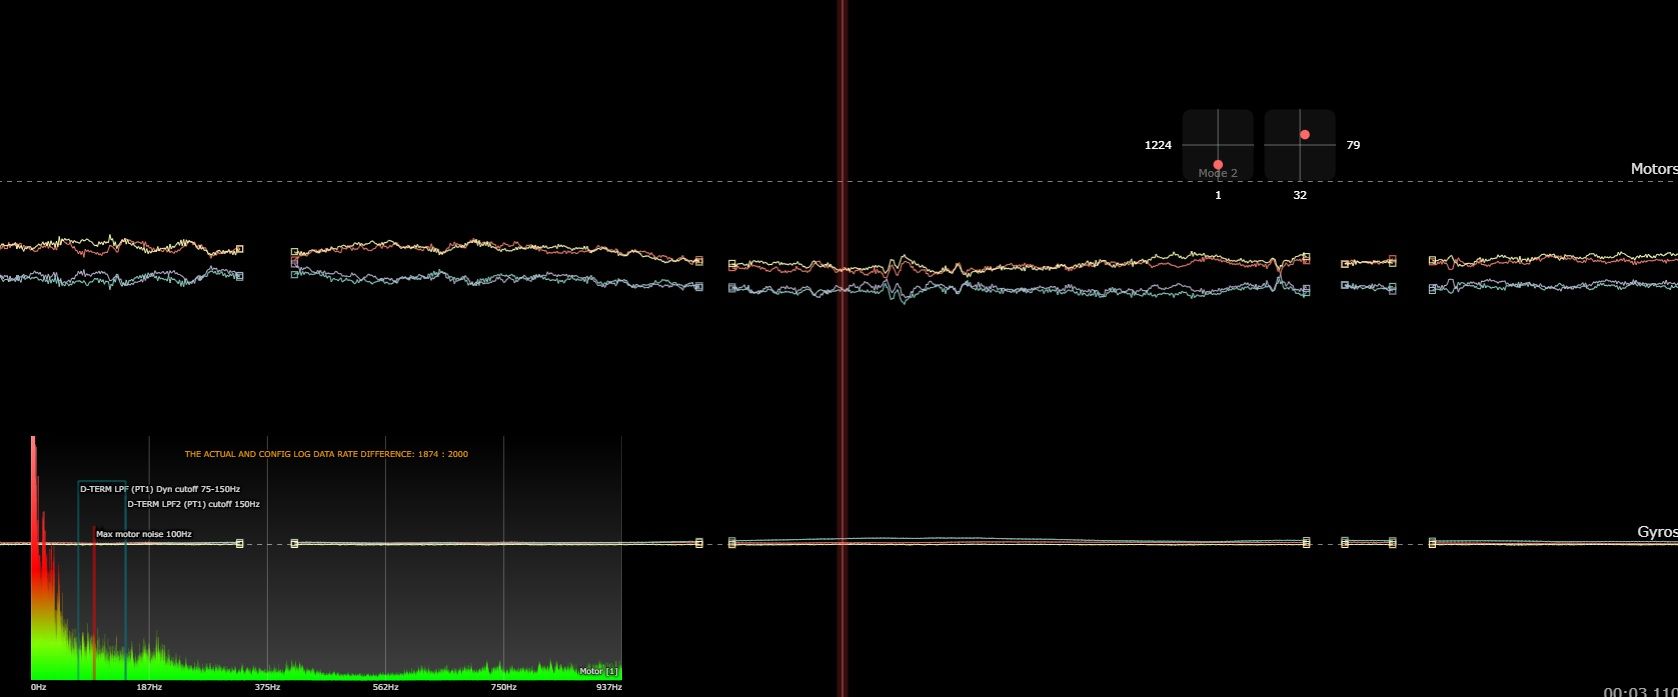The height and width of the screenshot is (697, 1678).
Task: Click the 750Hz frequency axis label
Action: [503, 688]
